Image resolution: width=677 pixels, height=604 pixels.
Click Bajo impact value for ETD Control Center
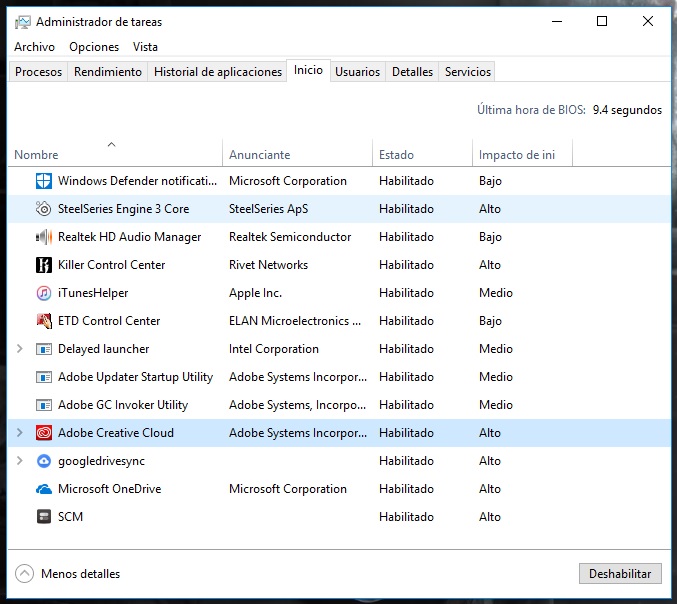490,321
